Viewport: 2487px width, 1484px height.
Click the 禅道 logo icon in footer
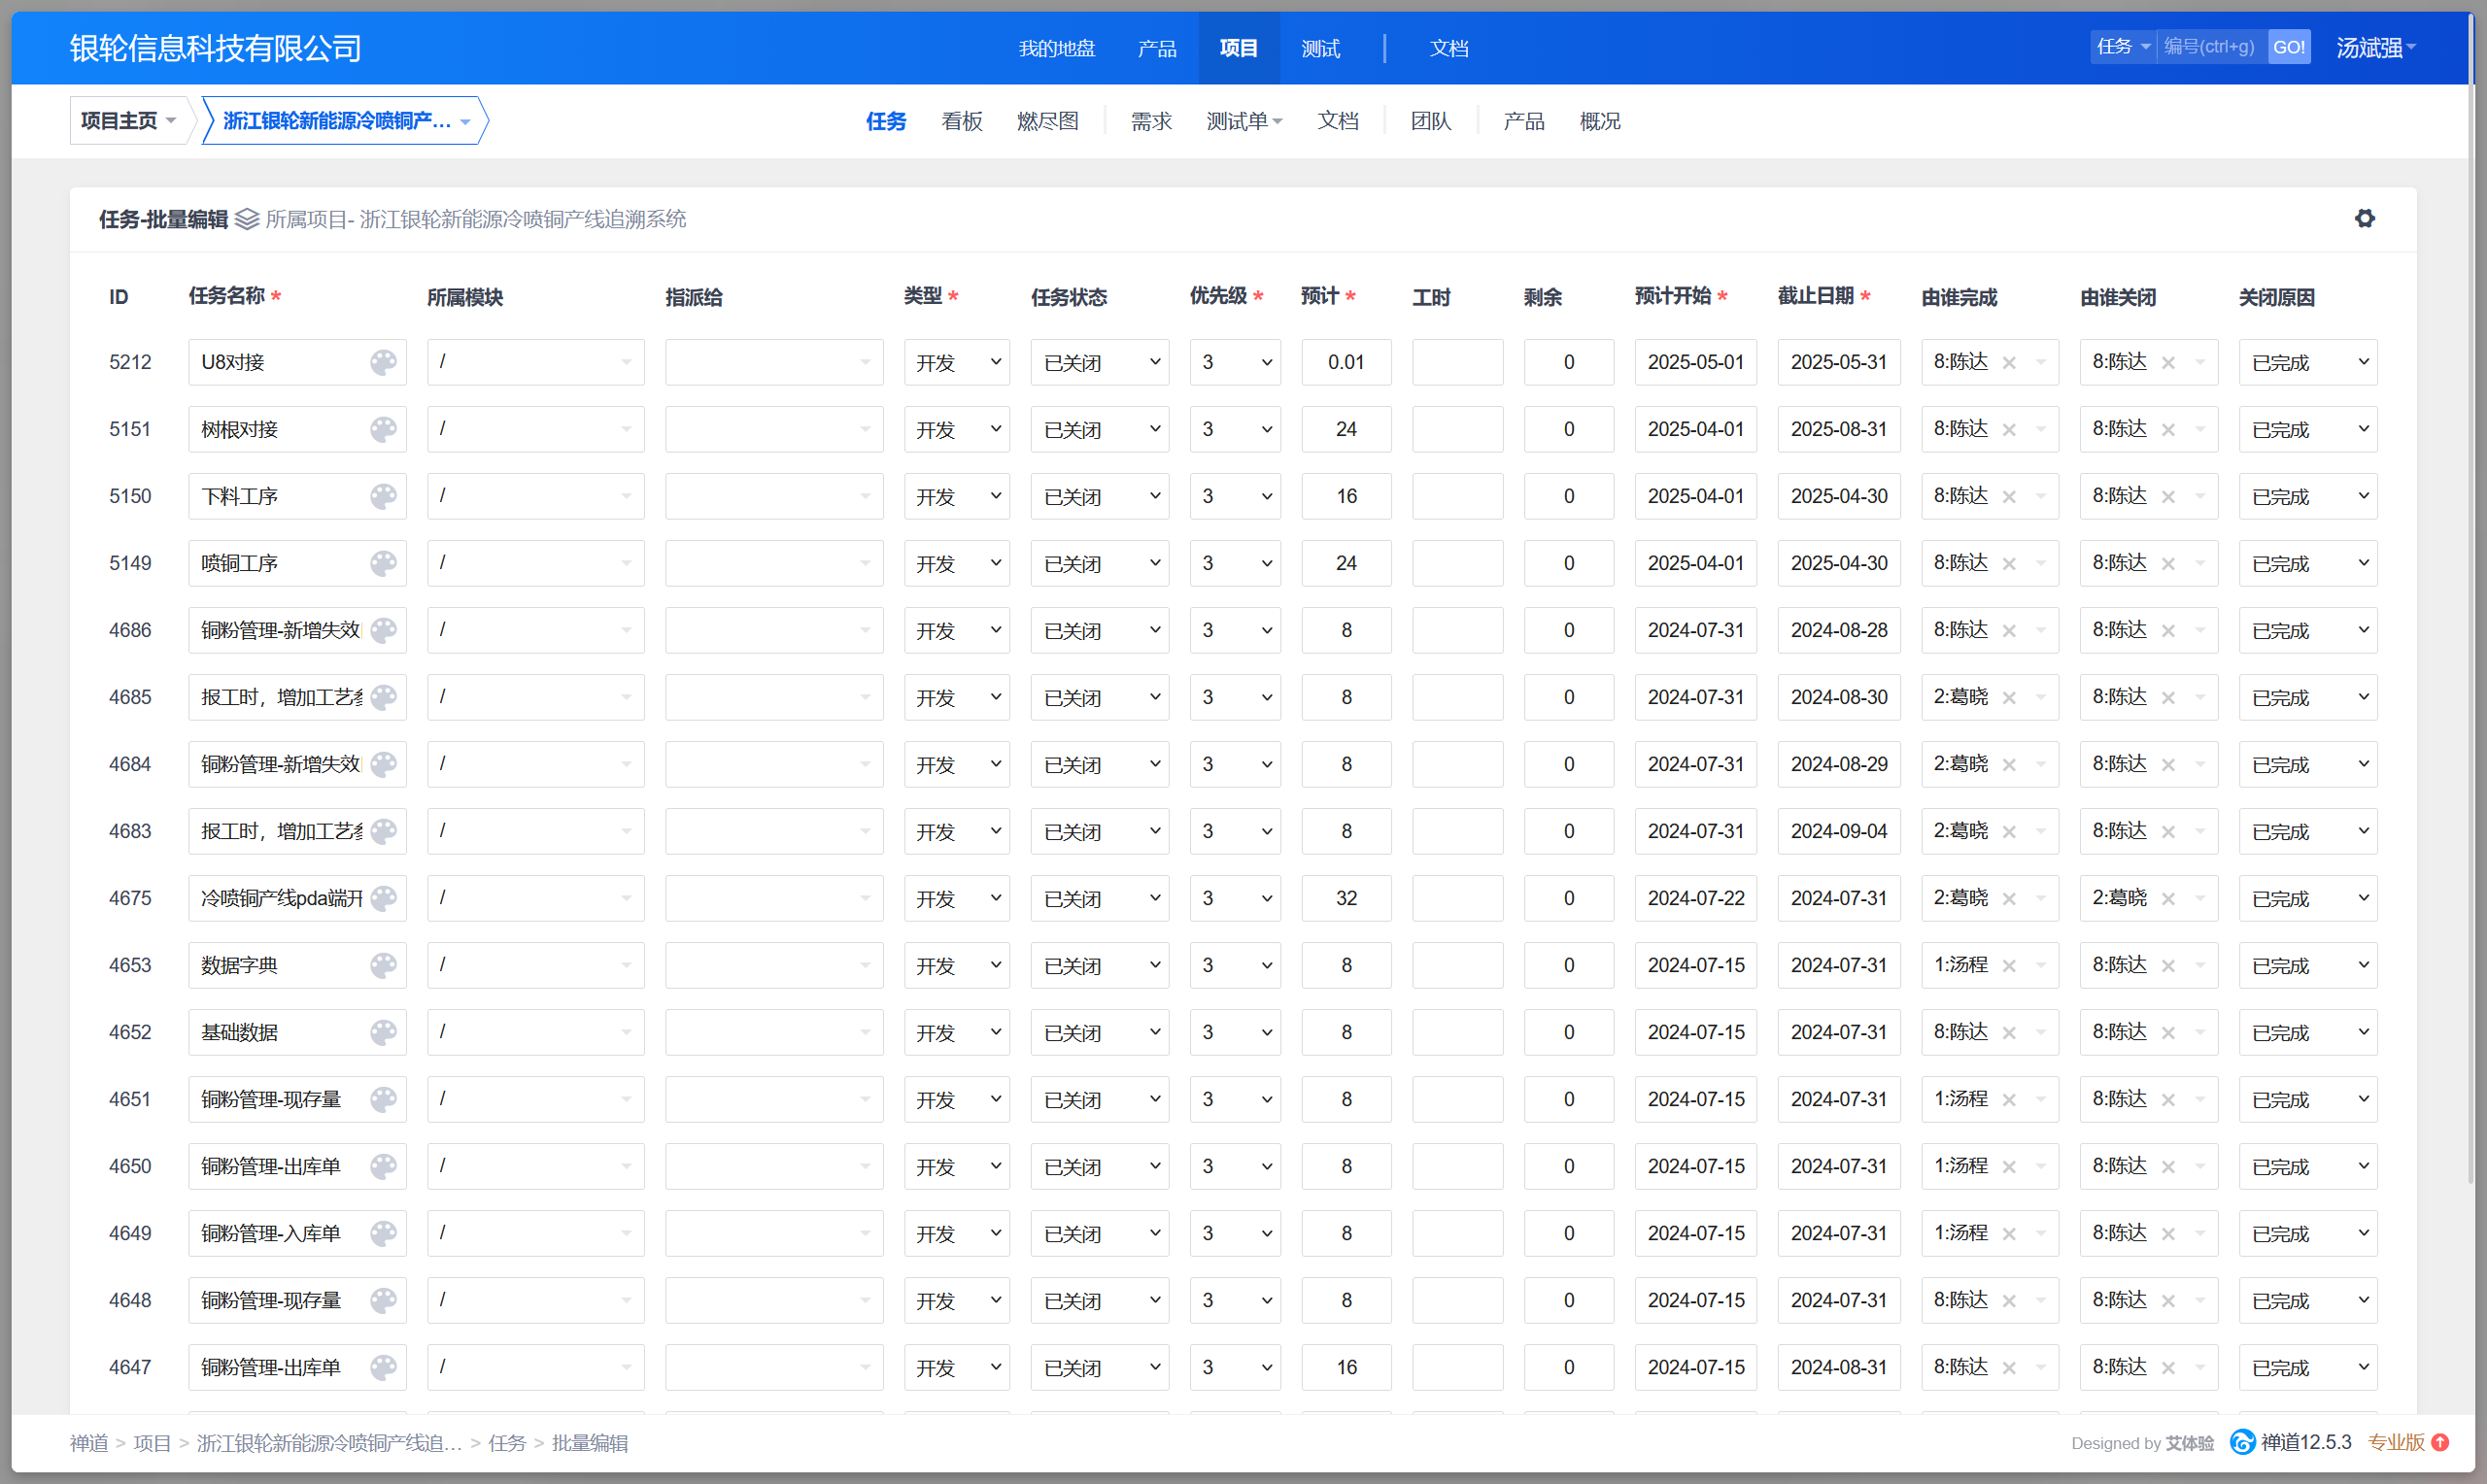coord(2242,1442)
